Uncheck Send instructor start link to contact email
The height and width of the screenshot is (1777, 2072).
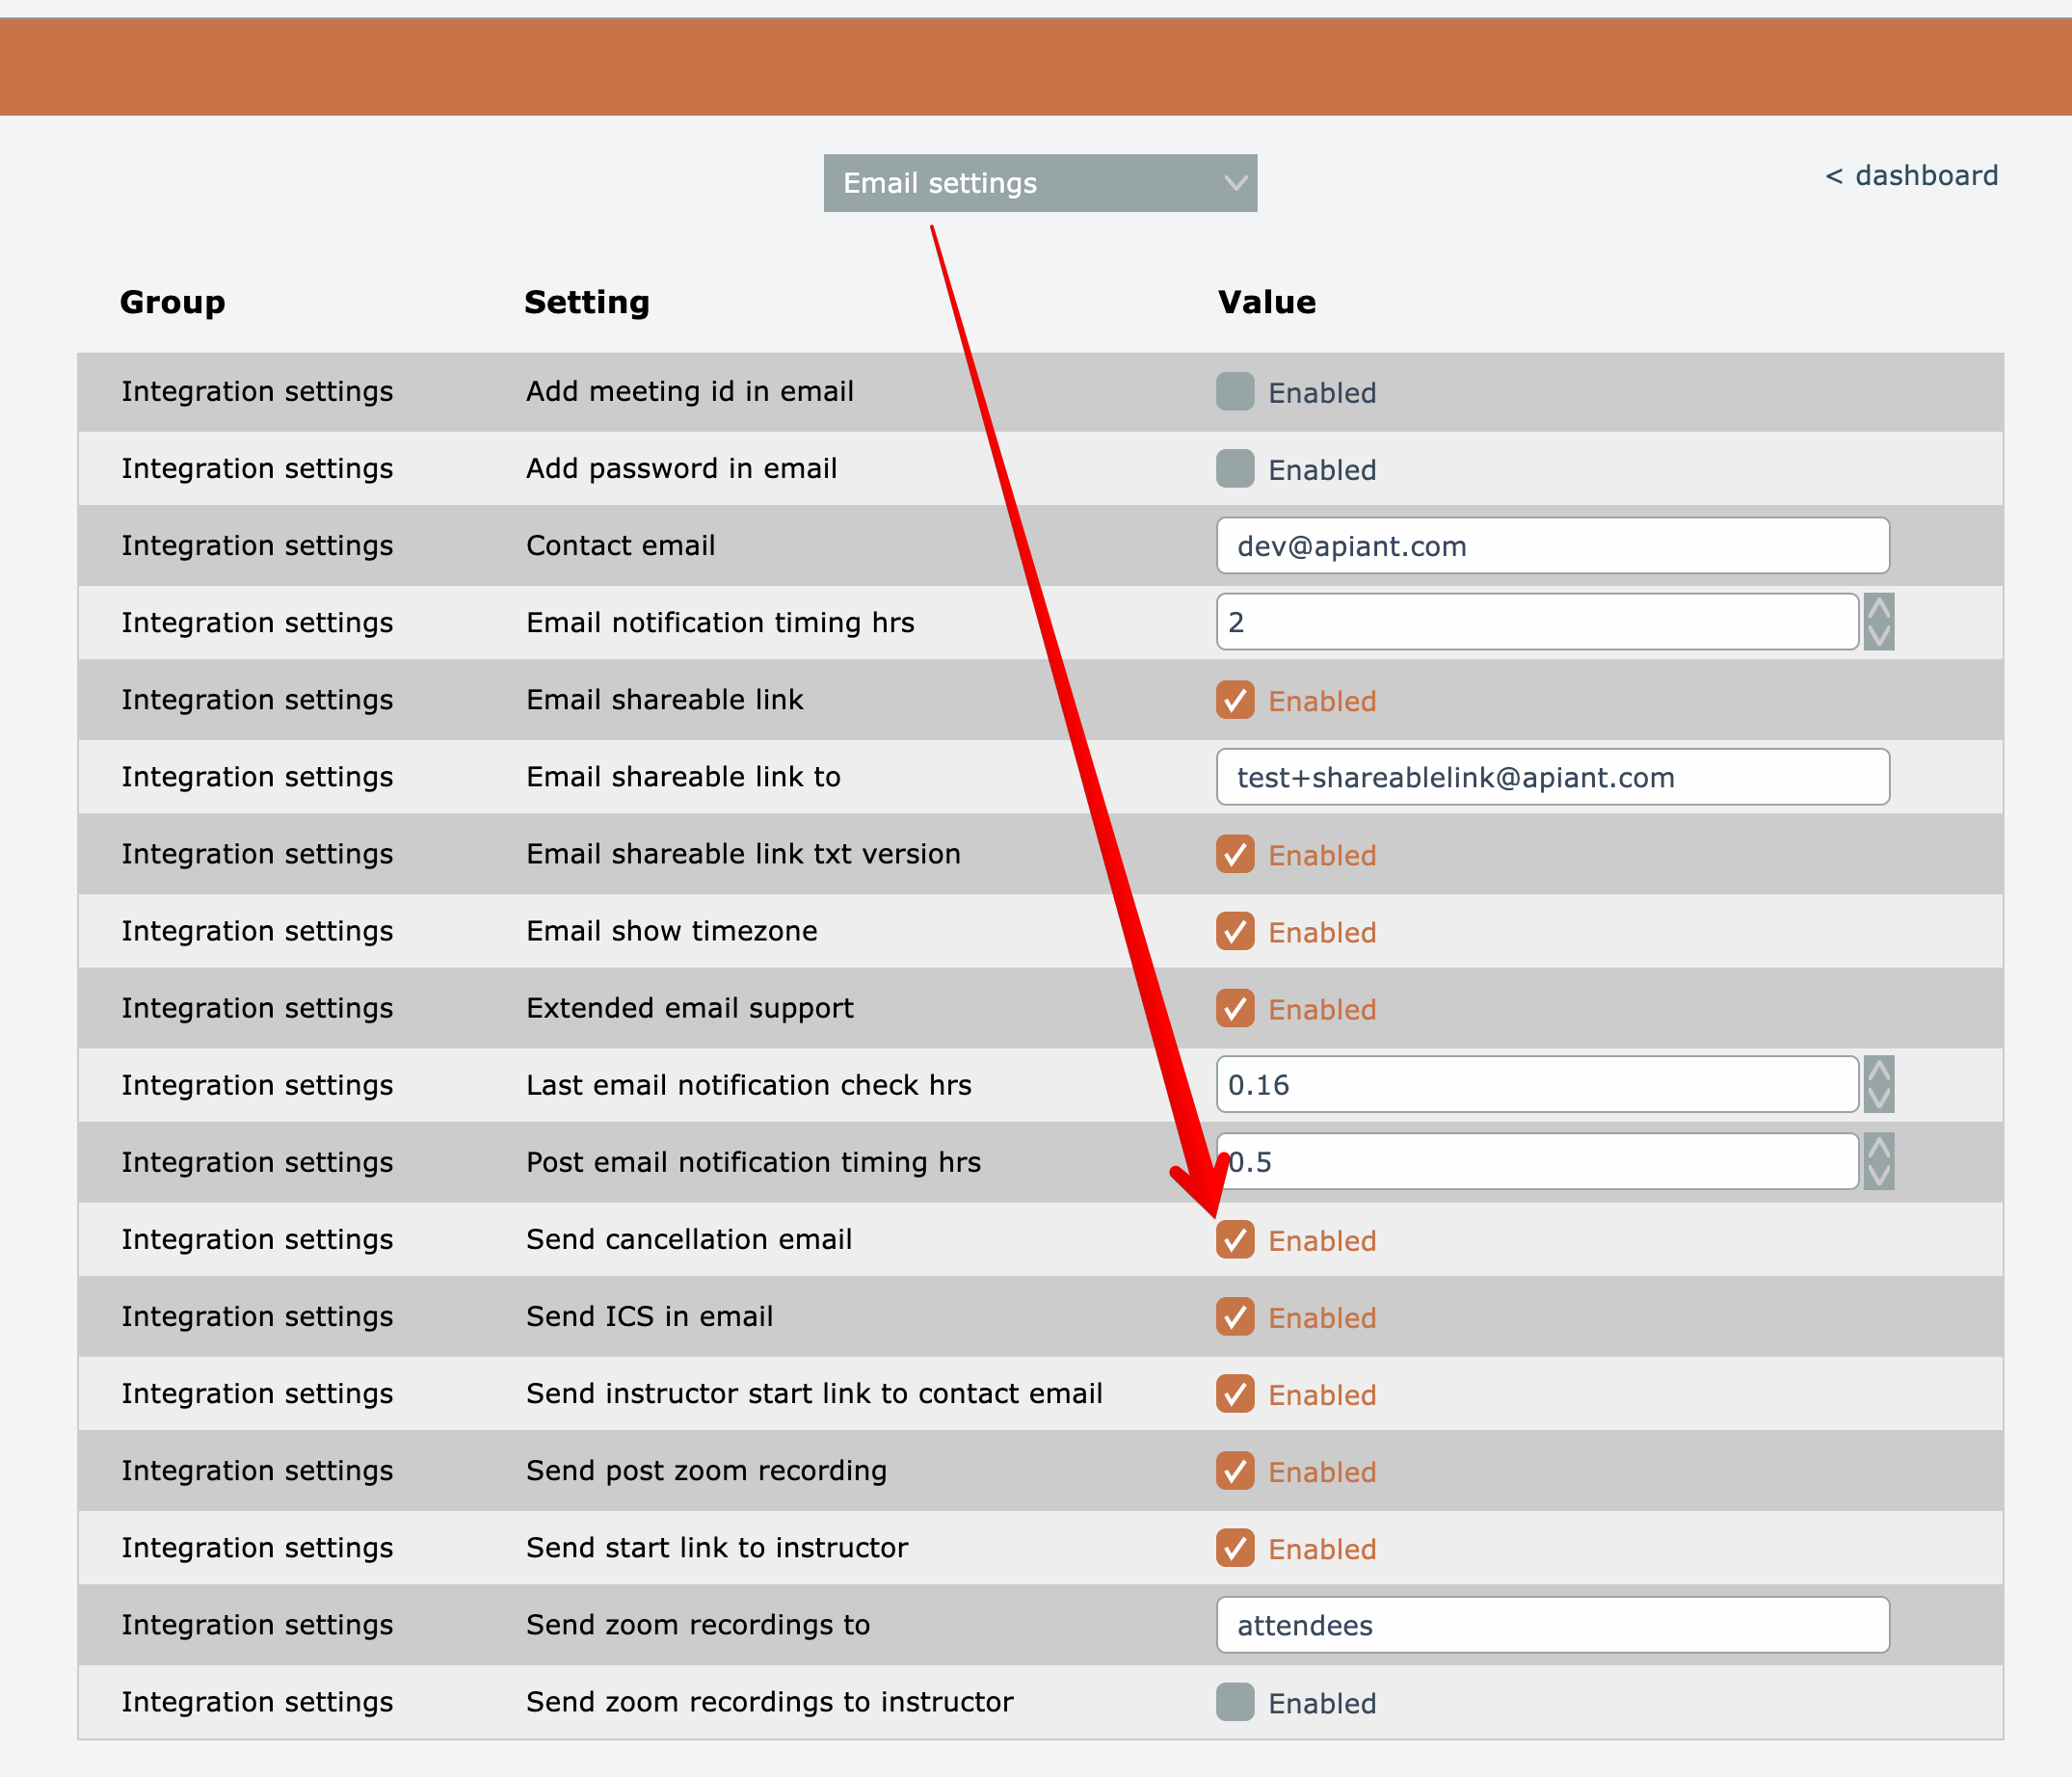pos(1235,1394)
